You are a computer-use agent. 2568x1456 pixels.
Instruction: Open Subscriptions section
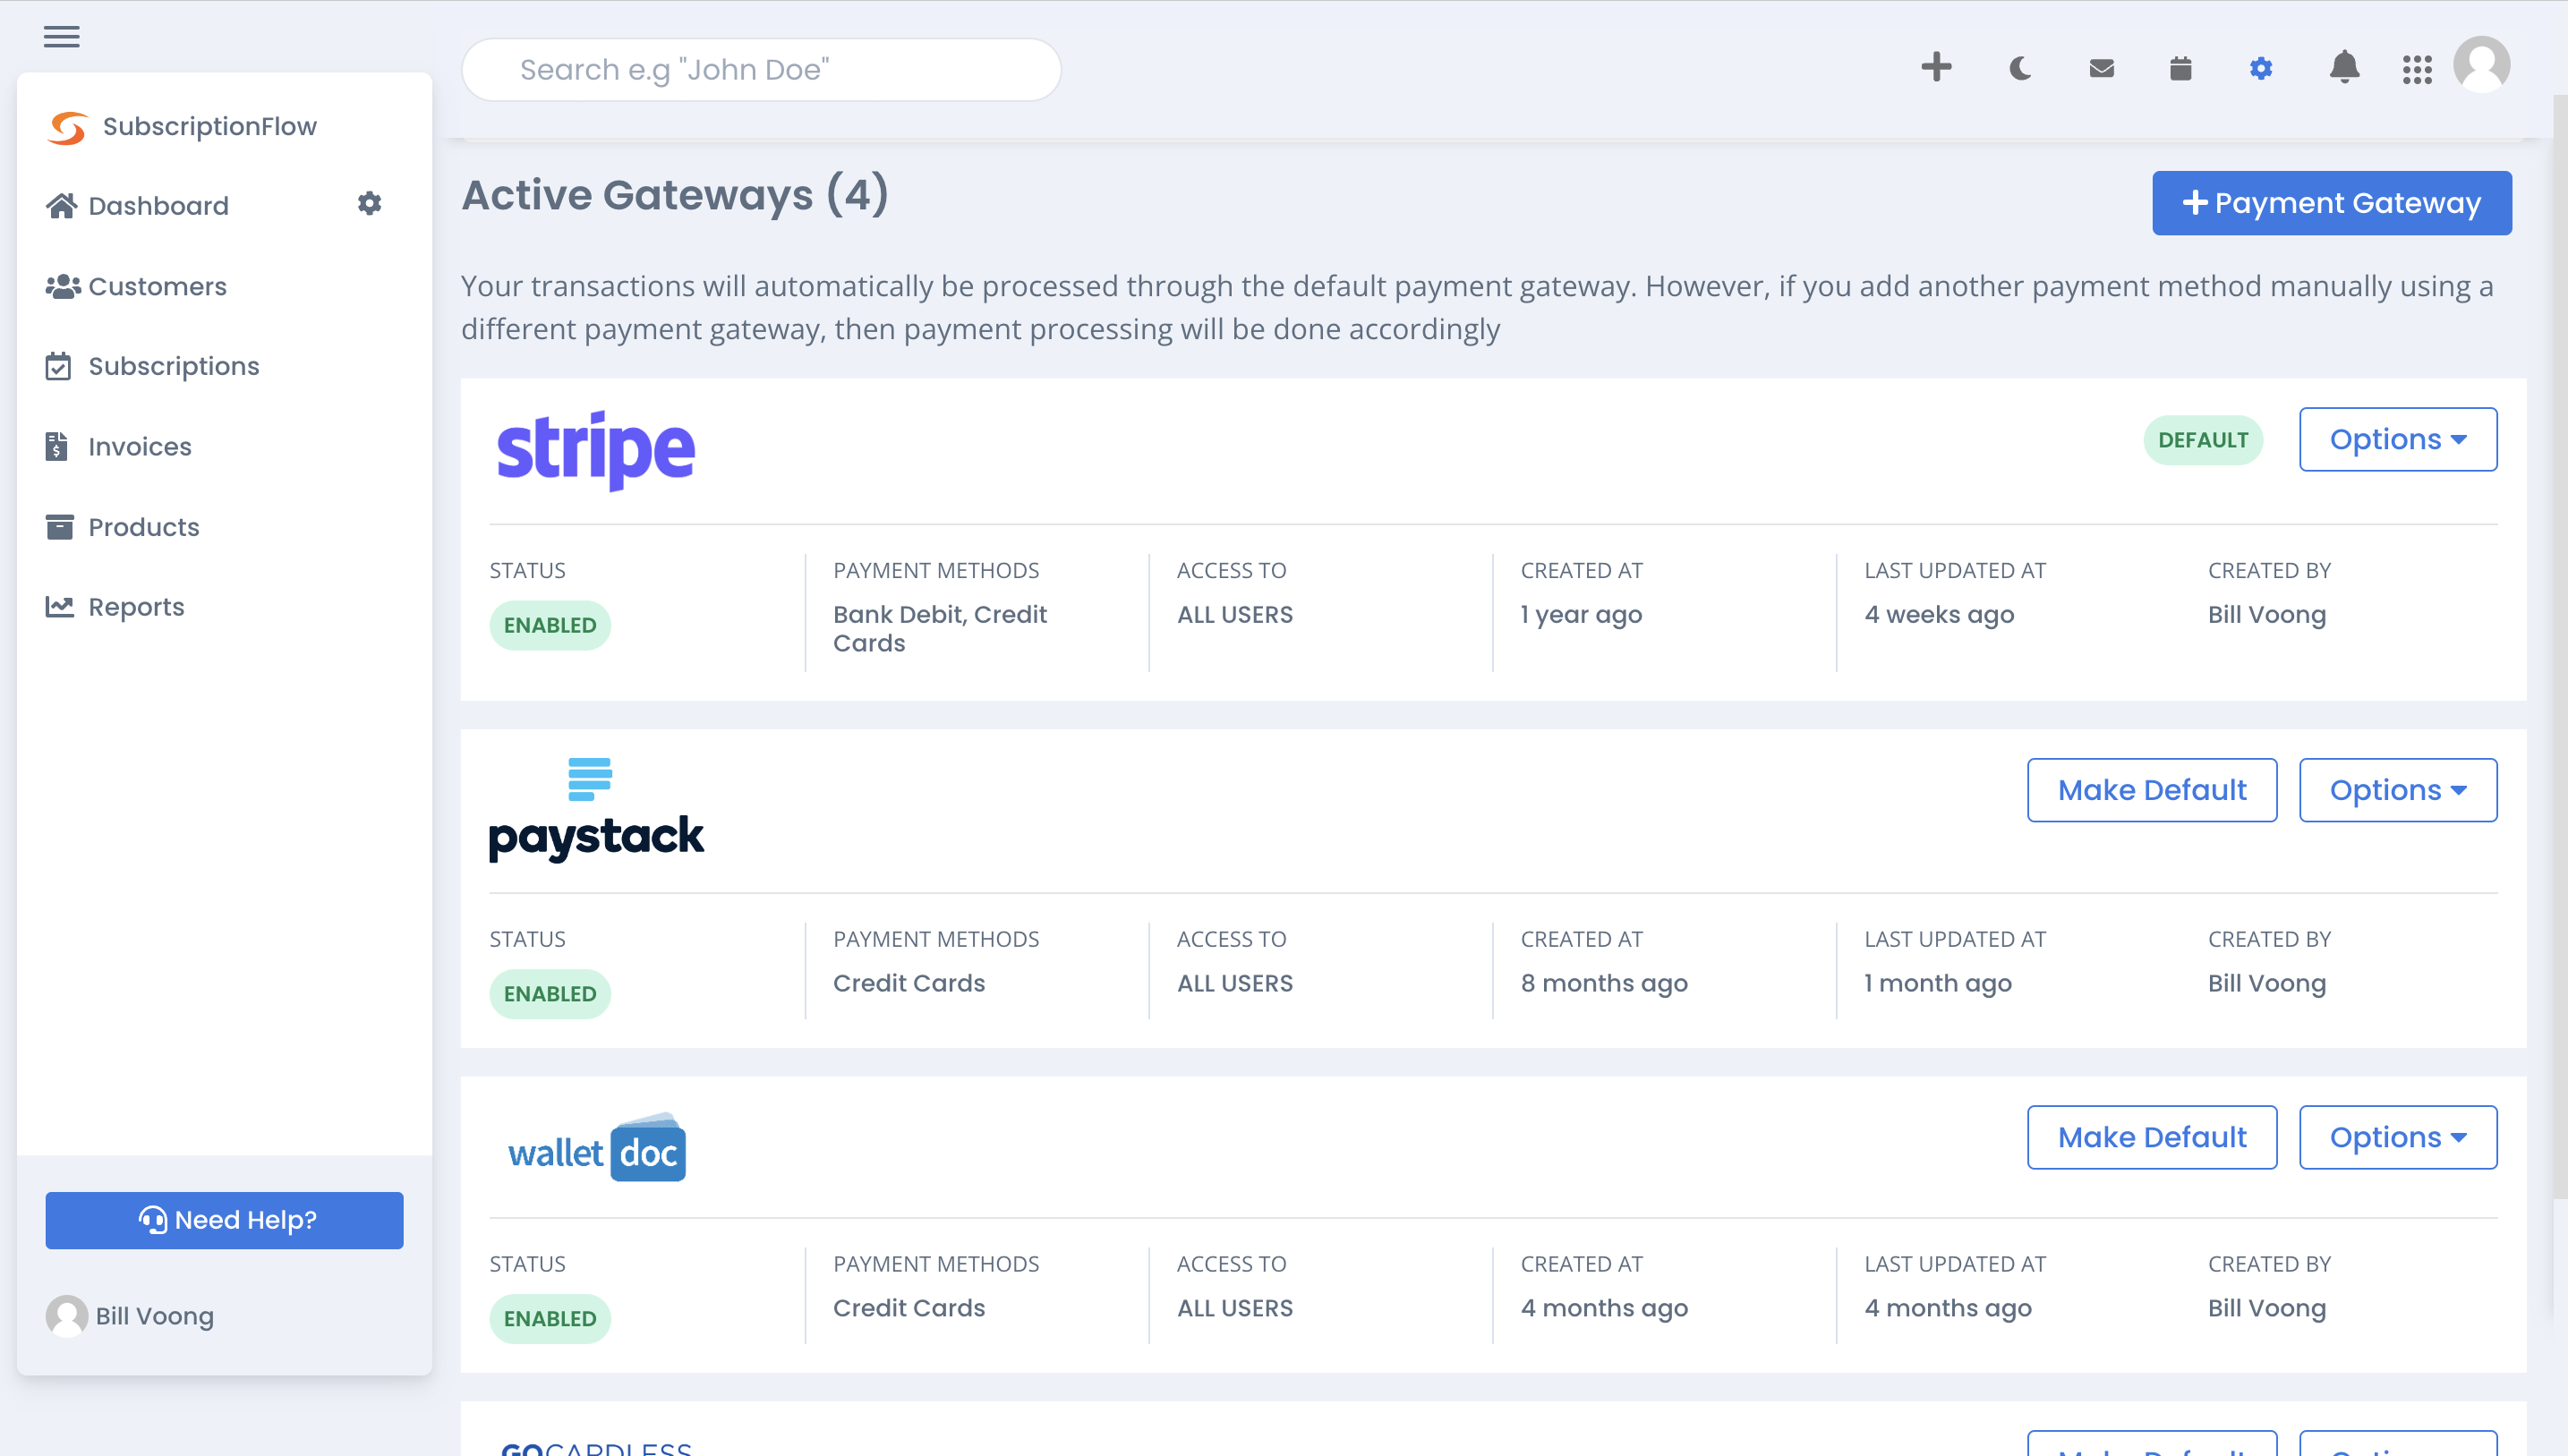(x=152, y=366)
